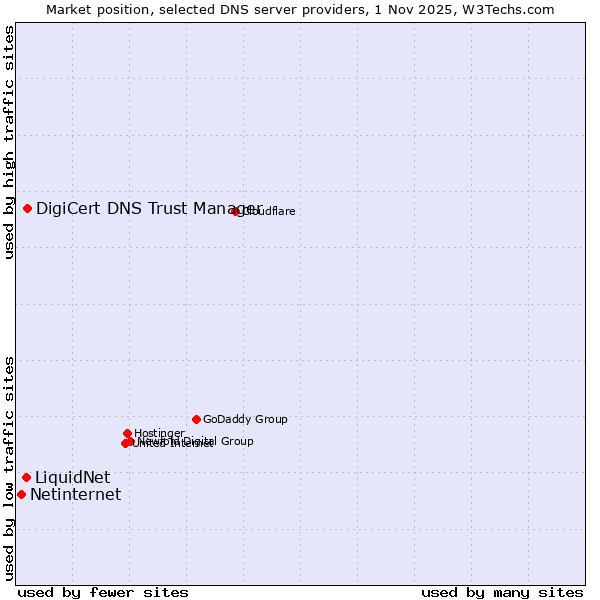Click the 'used by fewer sites' axis label
Screen dimensions: 600x600
103,592
